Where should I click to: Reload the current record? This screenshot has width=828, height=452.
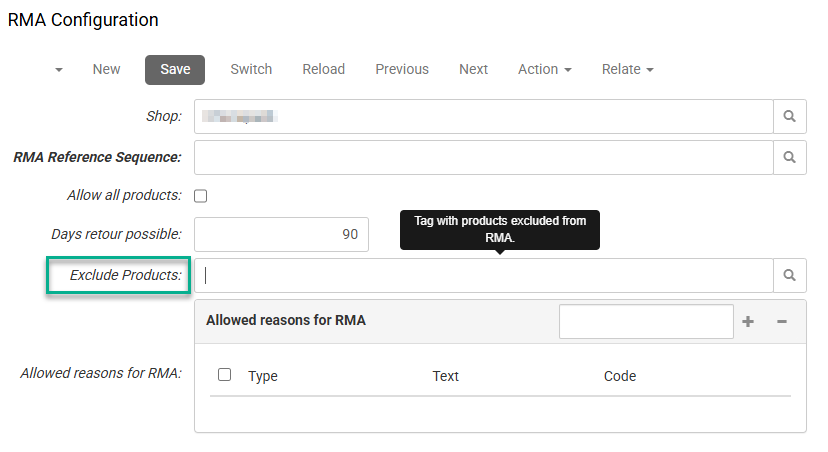coord(323,69)
